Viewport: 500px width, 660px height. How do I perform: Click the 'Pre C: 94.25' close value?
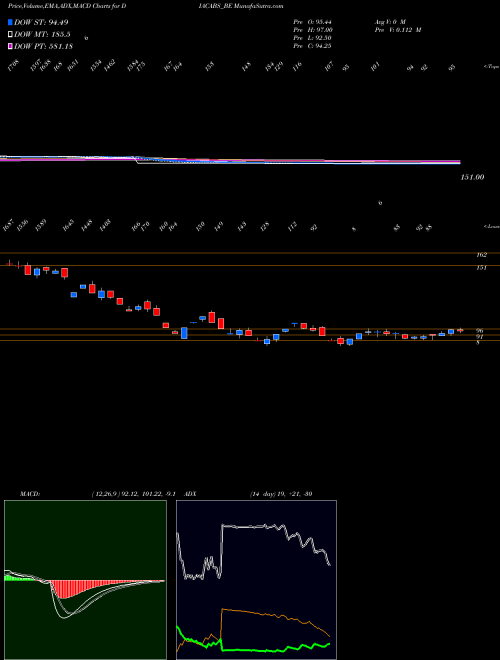(x=313, y=46)
